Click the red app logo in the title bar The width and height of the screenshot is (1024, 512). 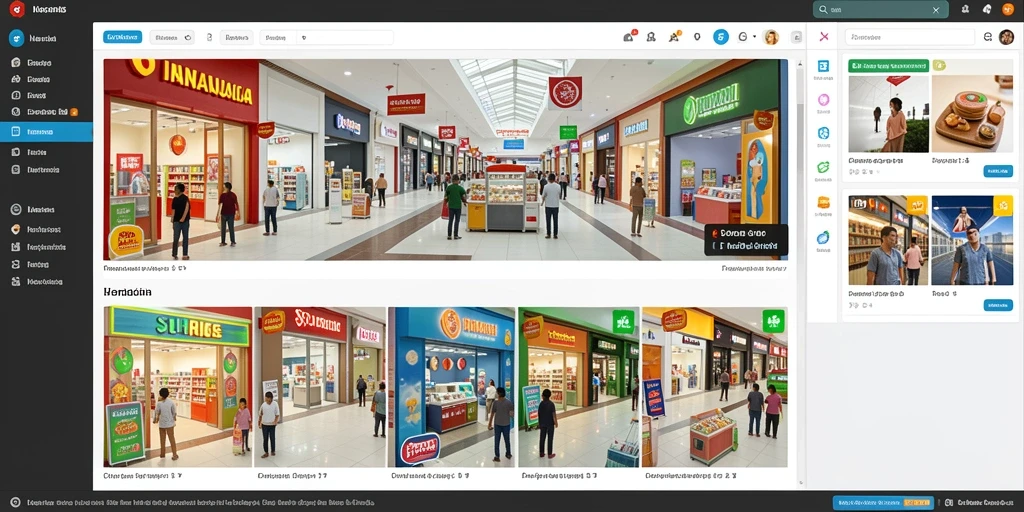point(17,9)
